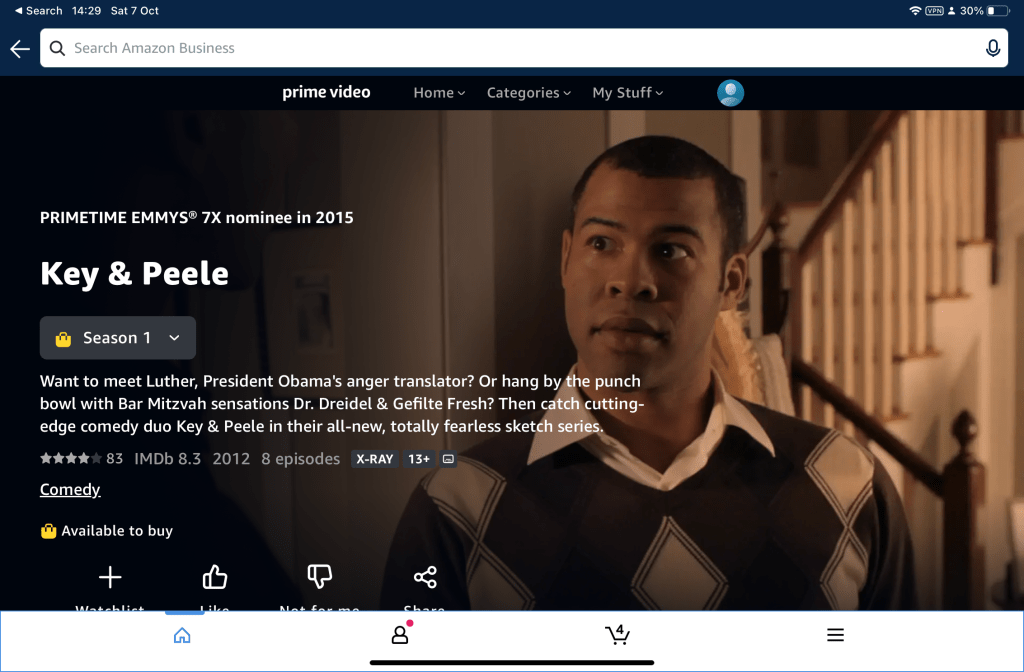Screen dimensions: 1024x672
Task: Open the Prime Video profile avatar
Action: point(730,93)
